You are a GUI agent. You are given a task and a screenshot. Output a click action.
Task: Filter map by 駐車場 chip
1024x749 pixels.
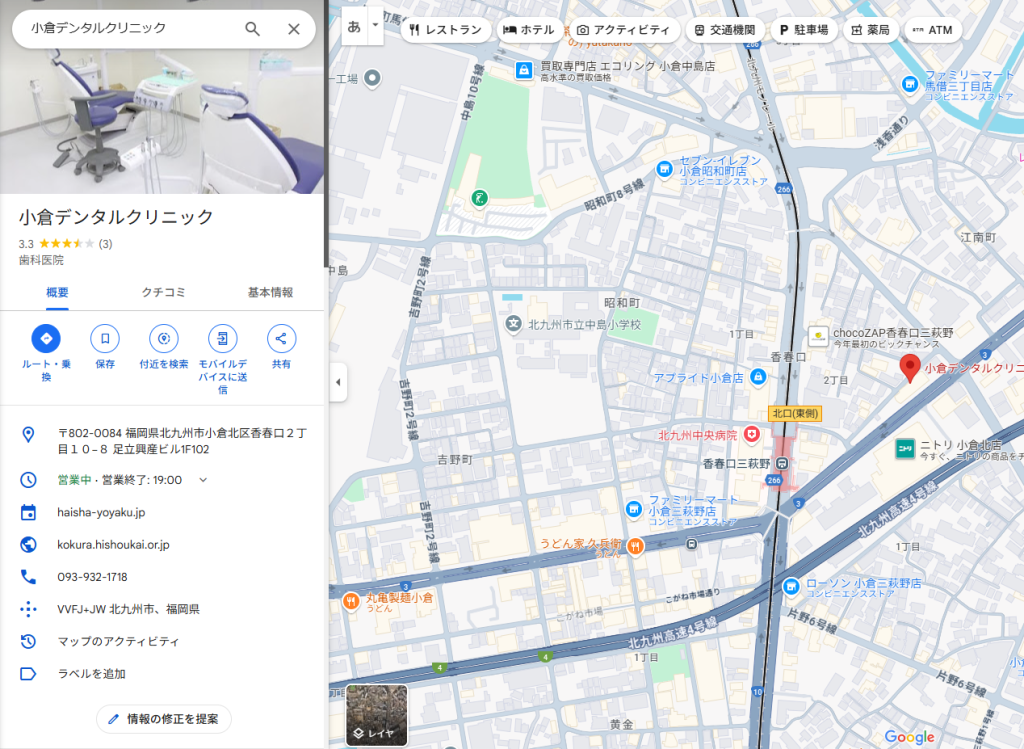tap(804, 30)
